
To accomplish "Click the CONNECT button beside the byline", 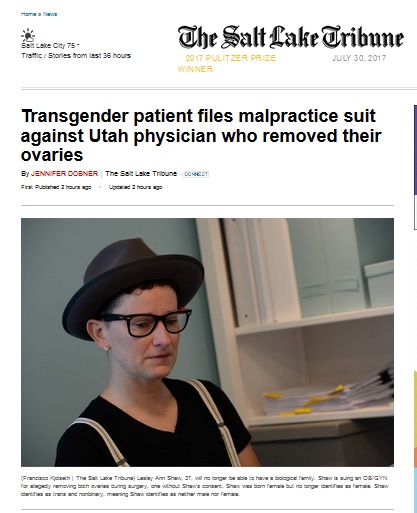I will [196, 174].
